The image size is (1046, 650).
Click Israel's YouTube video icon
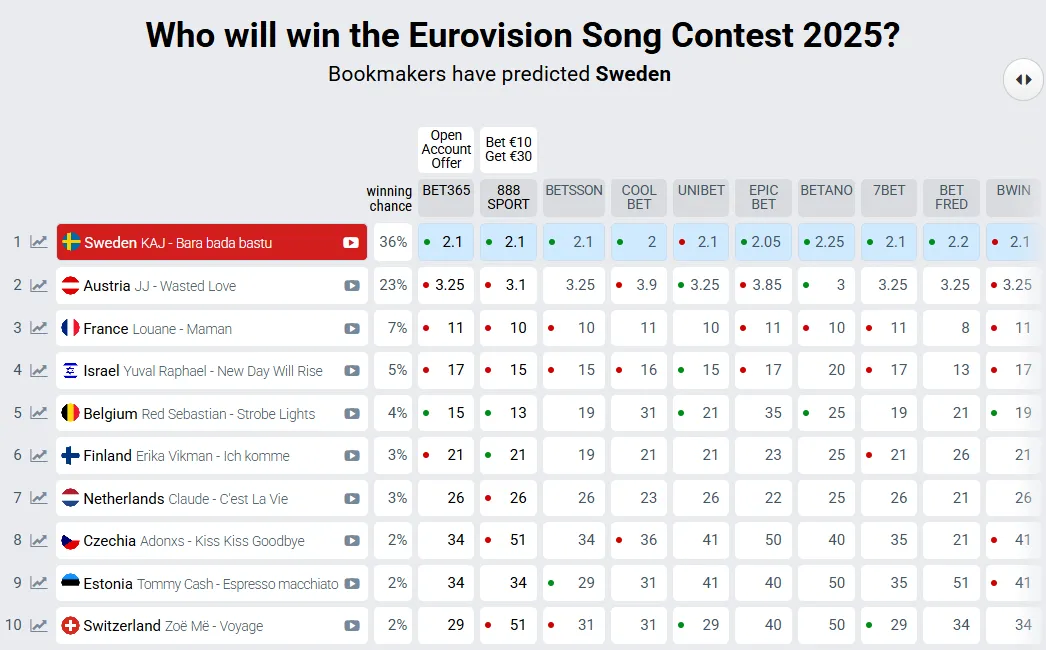coord(351,370)
